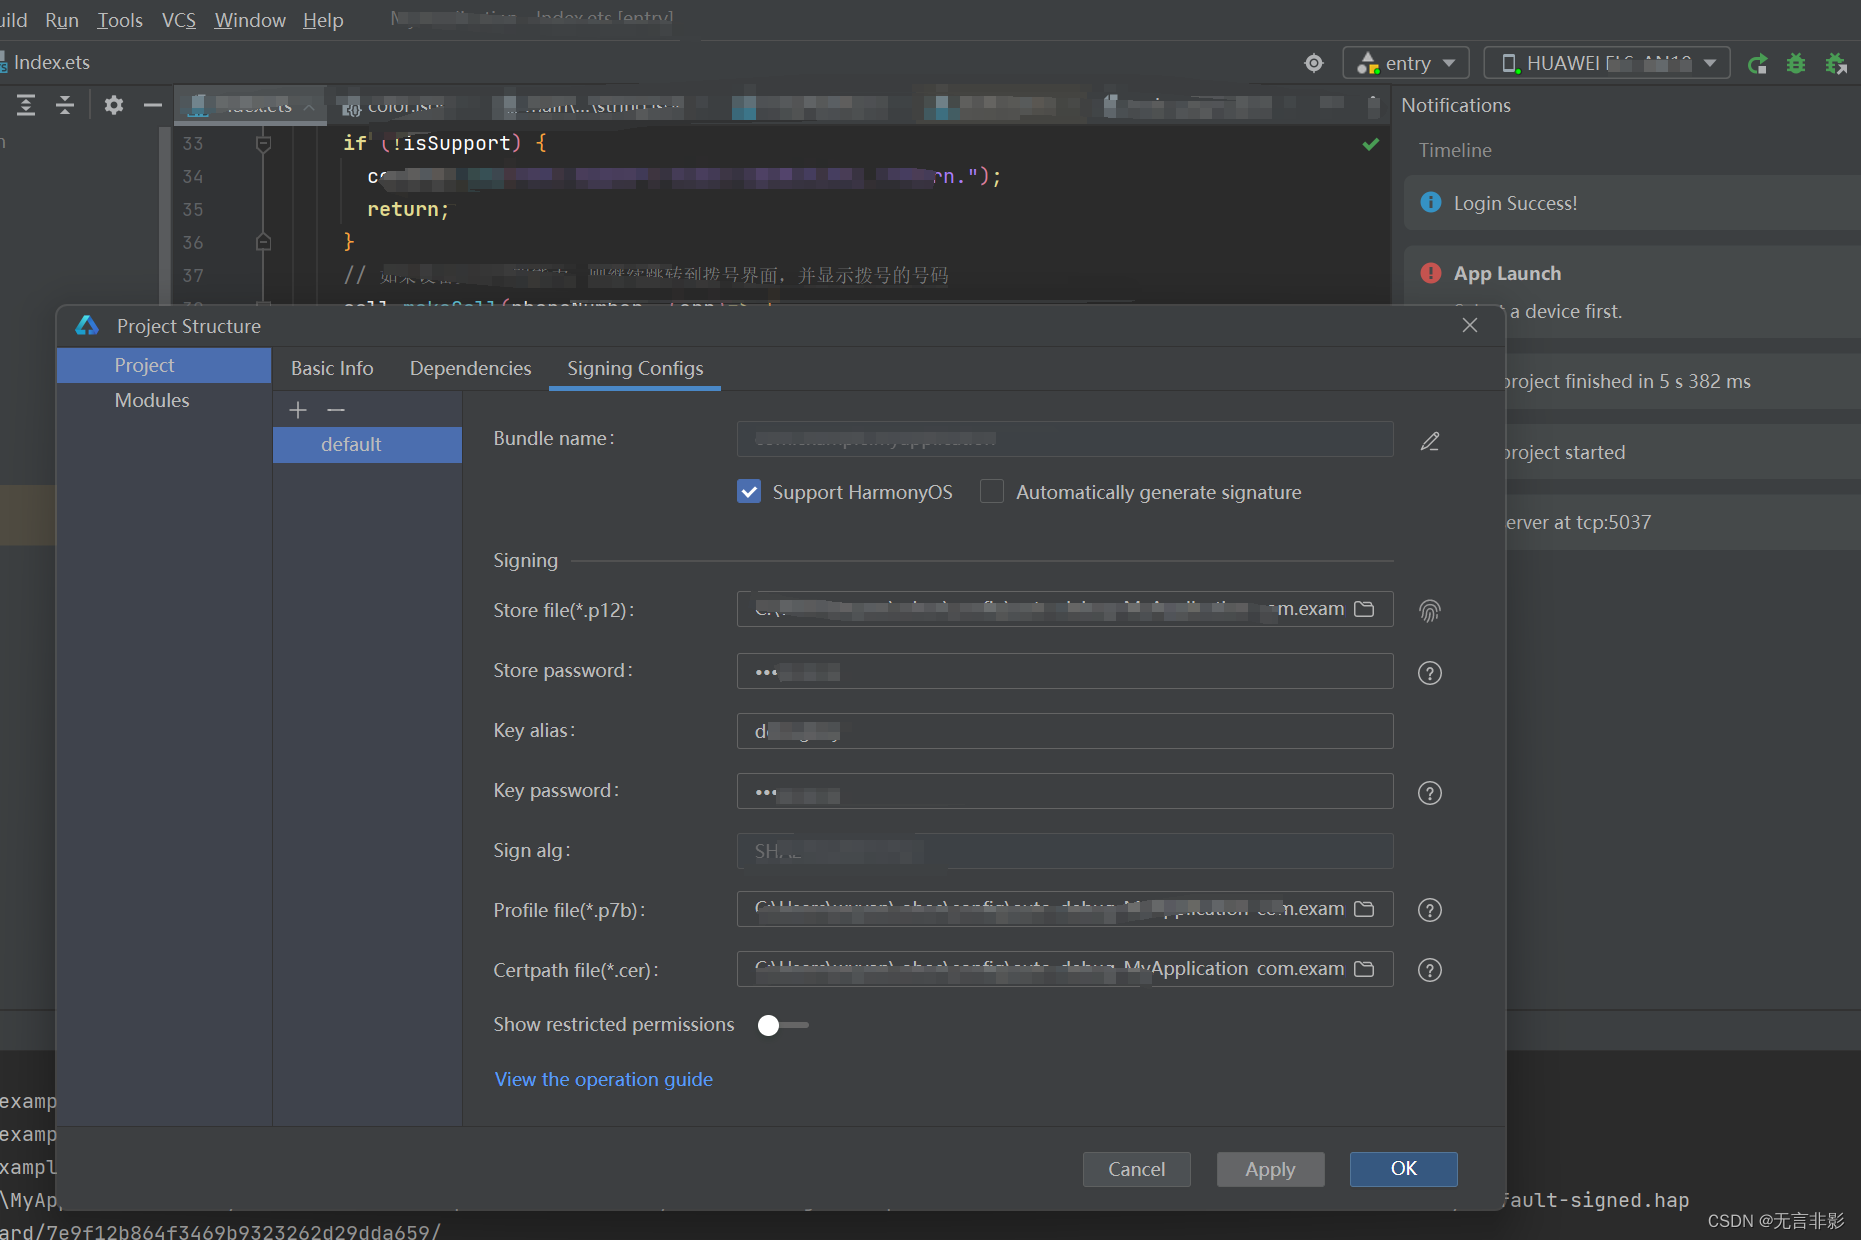This screenshot has width=1861, height=1240.
Task: Switch to Basic Info tab
Action: pos(332,368)
